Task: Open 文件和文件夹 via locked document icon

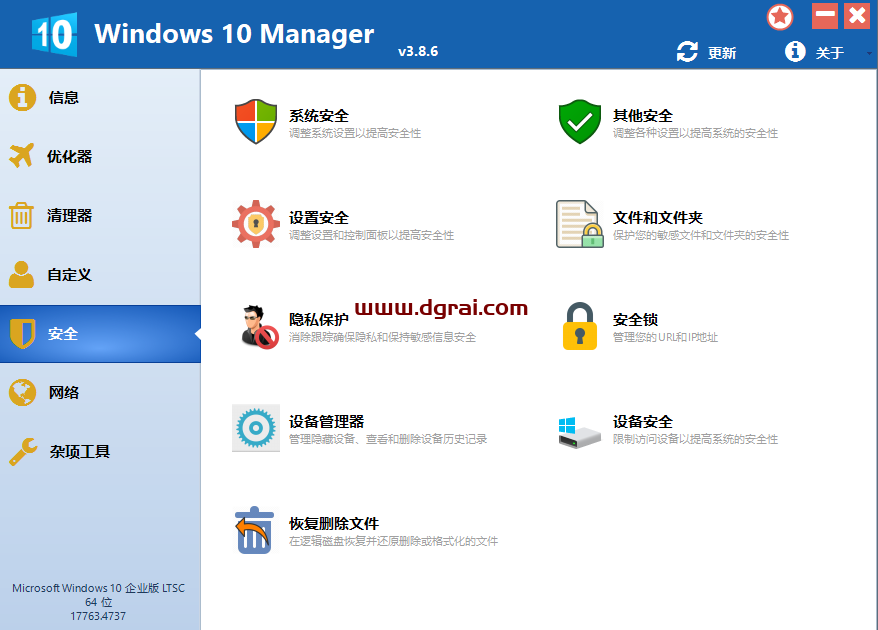Action: [x=580, y=224]
